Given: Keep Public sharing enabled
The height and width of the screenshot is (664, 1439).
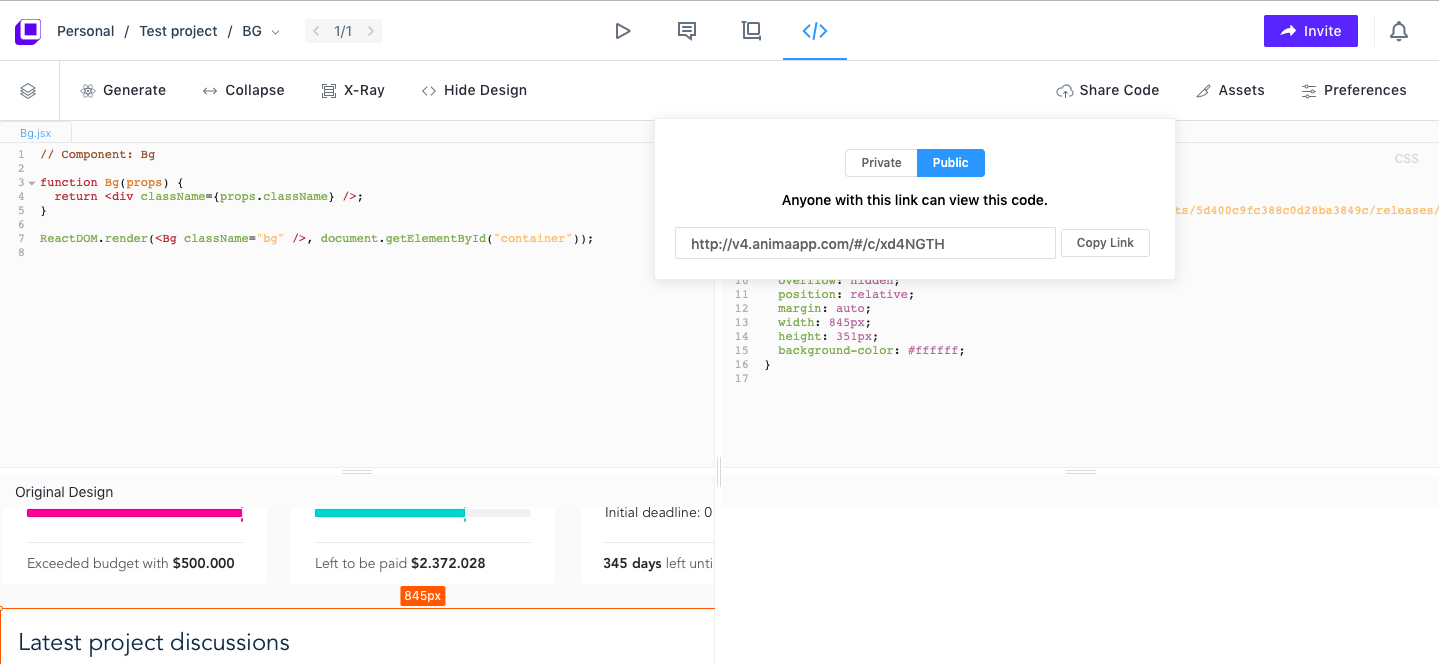Looking at the screenshot, I should (x=950, y=162).
